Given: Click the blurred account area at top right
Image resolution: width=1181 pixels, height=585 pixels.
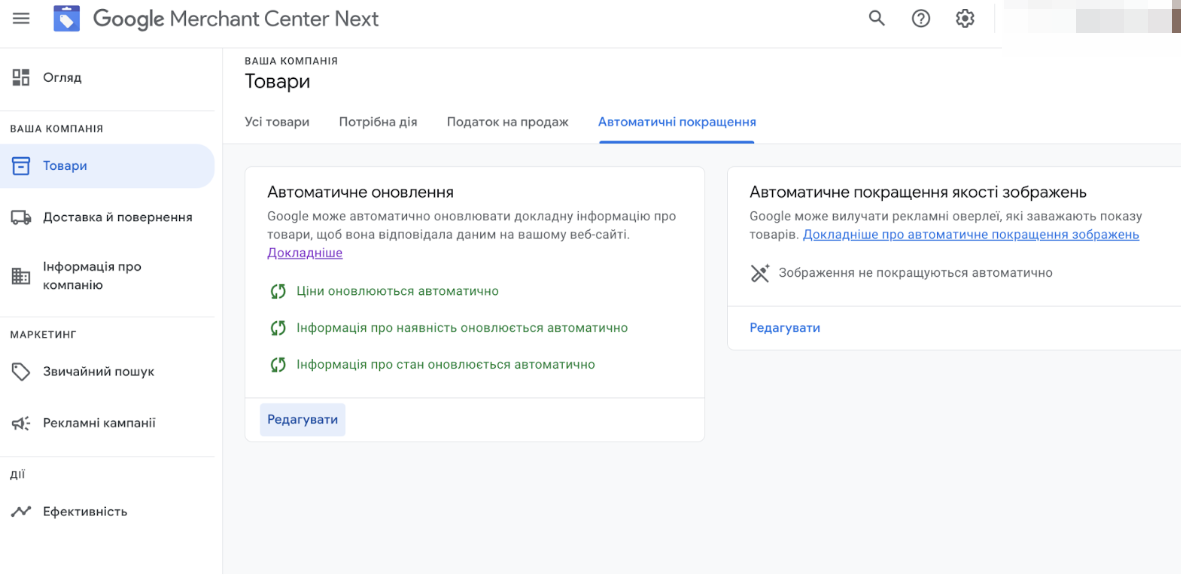Looking at the screenshot, I should (1091, 18).
